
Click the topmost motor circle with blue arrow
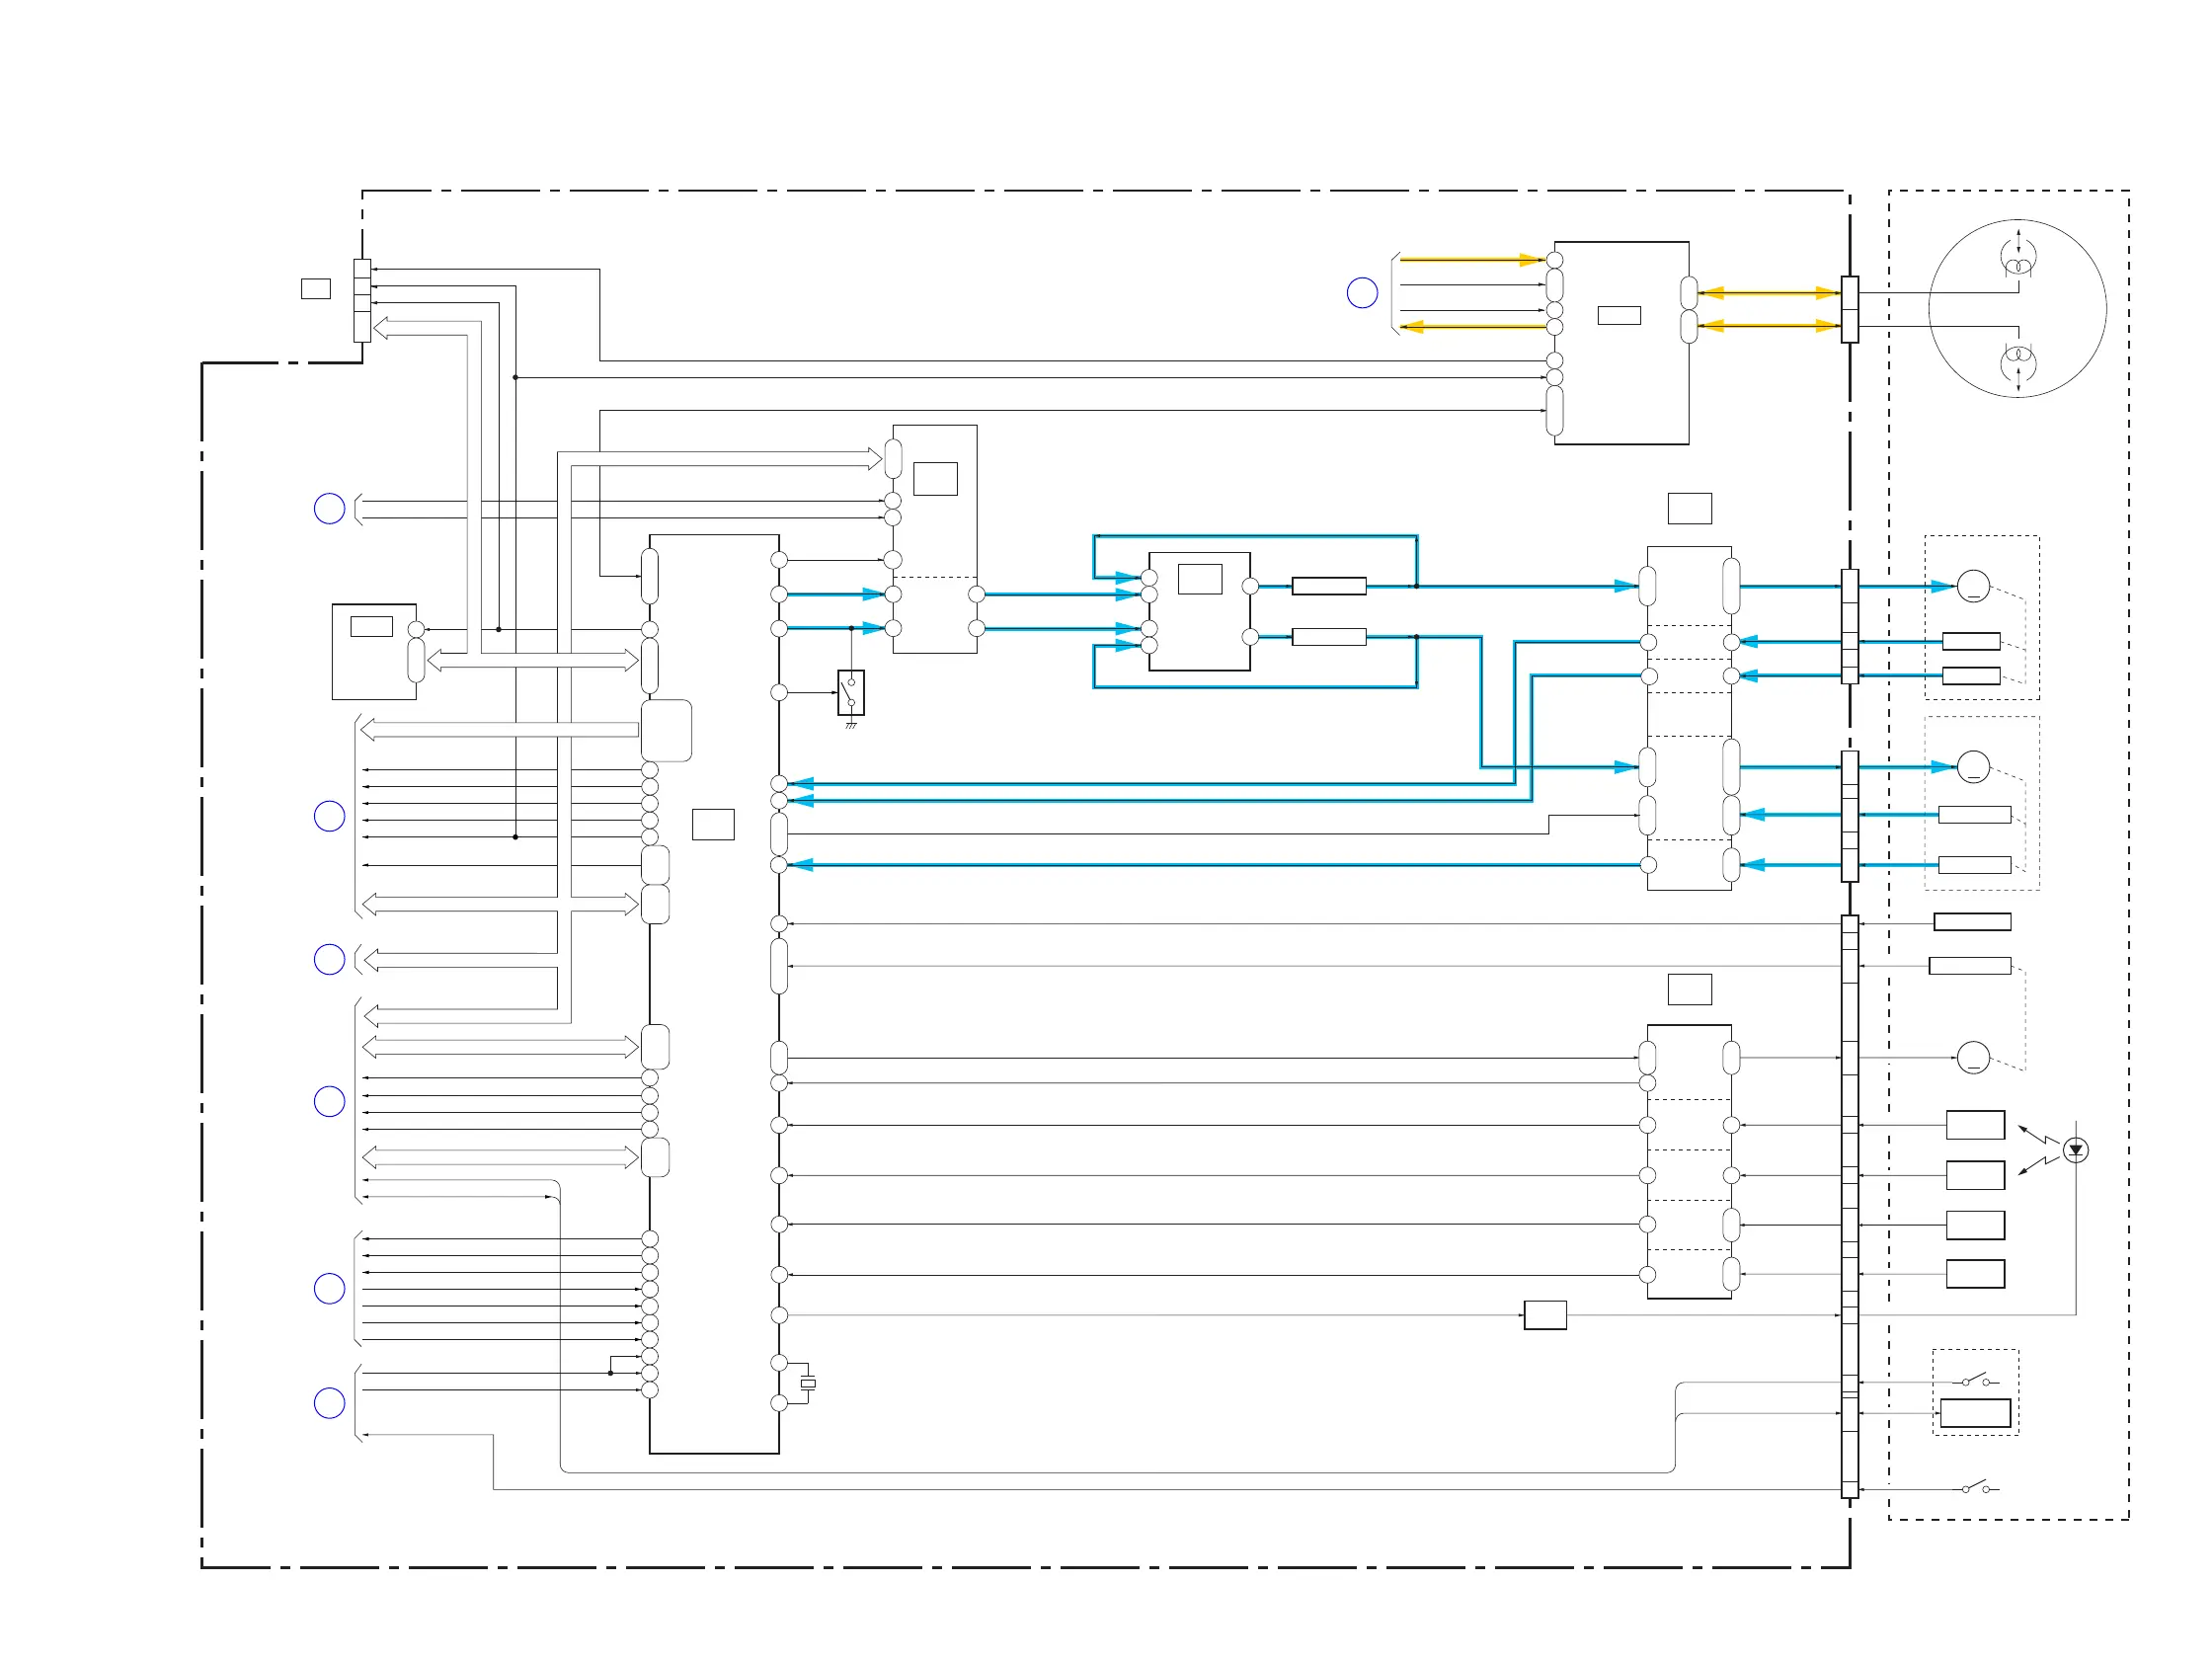[x=1973, y=586]
